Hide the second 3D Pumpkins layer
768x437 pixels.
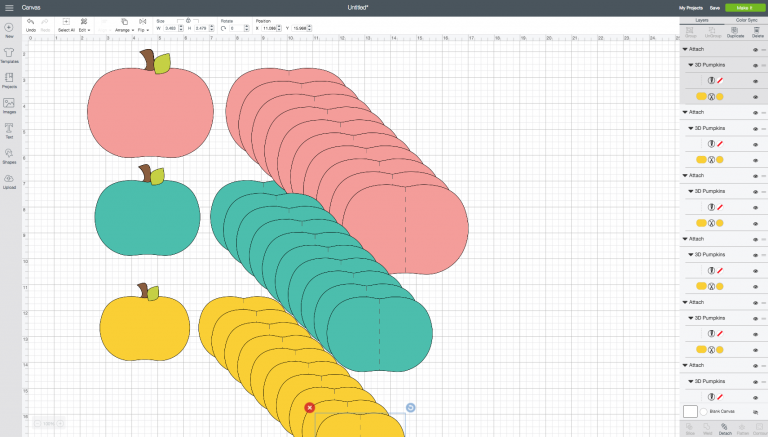(x=755, y=128)
